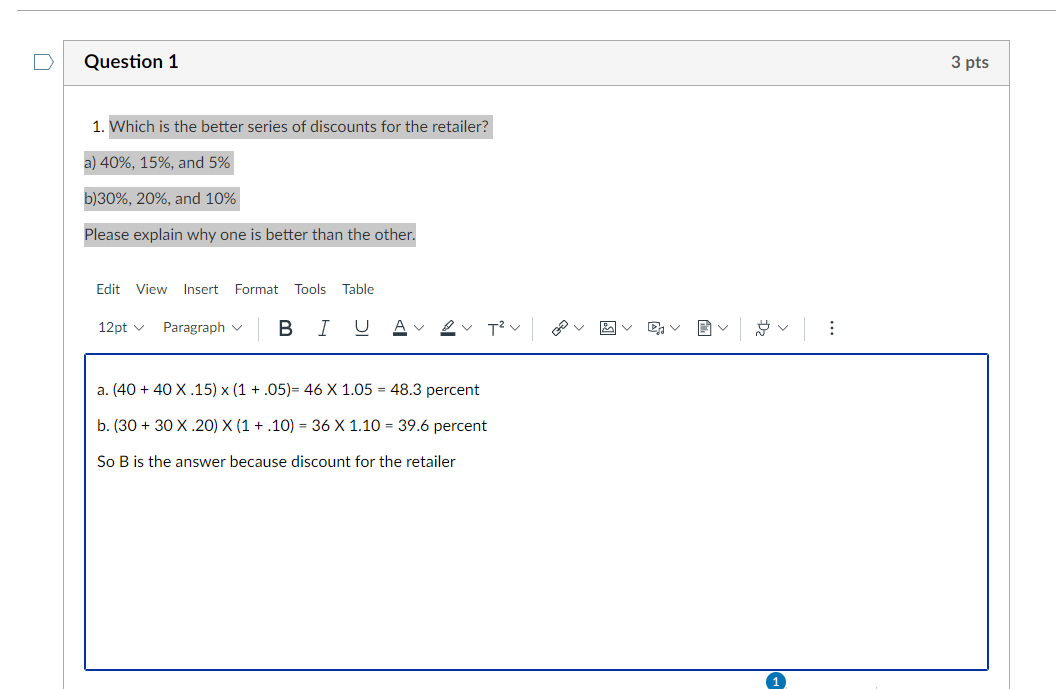Click the line starting "b. (30 + 30 X .20)"
Screen dimensions: 1061x689
coord(292,426)
